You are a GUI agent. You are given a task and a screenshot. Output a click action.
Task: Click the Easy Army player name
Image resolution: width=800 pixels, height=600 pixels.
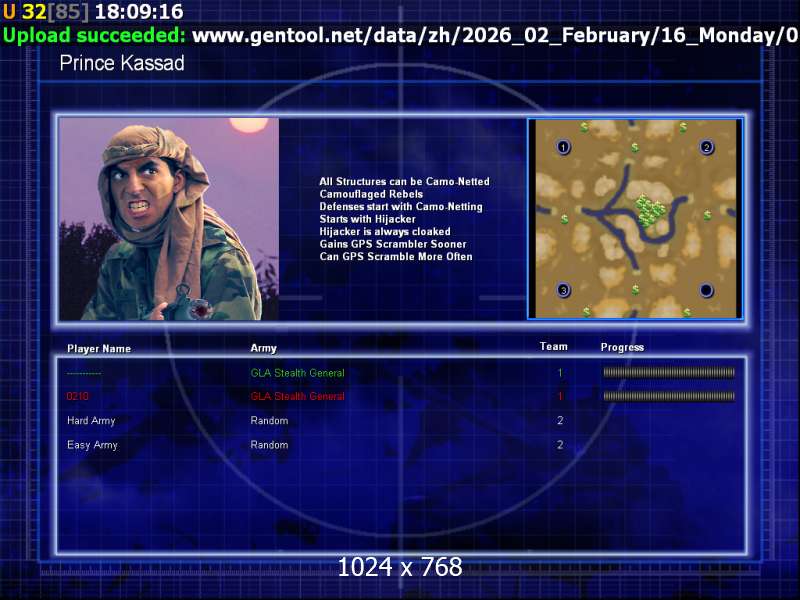[92, 445]
